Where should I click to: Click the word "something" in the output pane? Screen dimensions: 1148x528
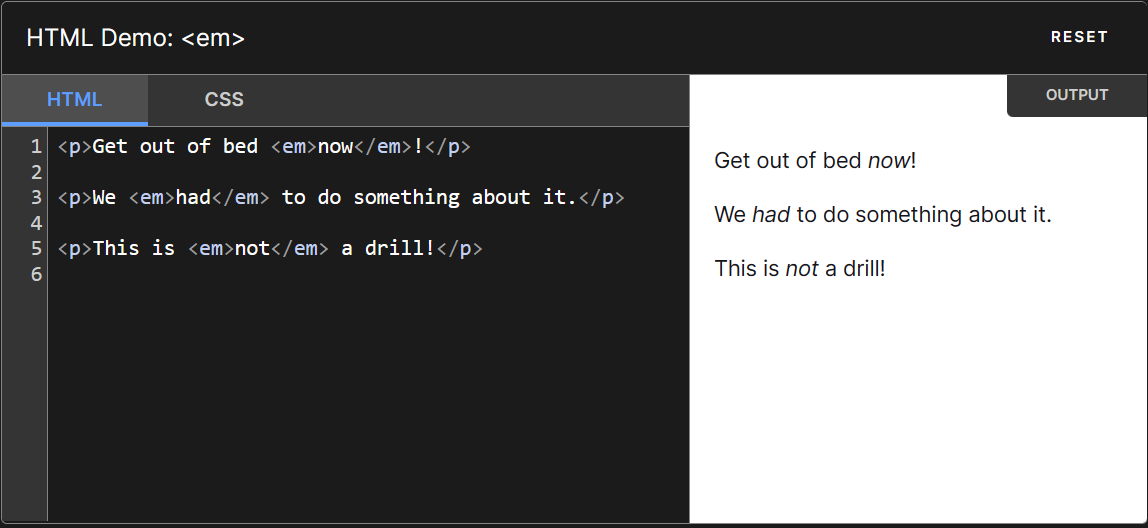pyautogui.click(x=904, y=215)
